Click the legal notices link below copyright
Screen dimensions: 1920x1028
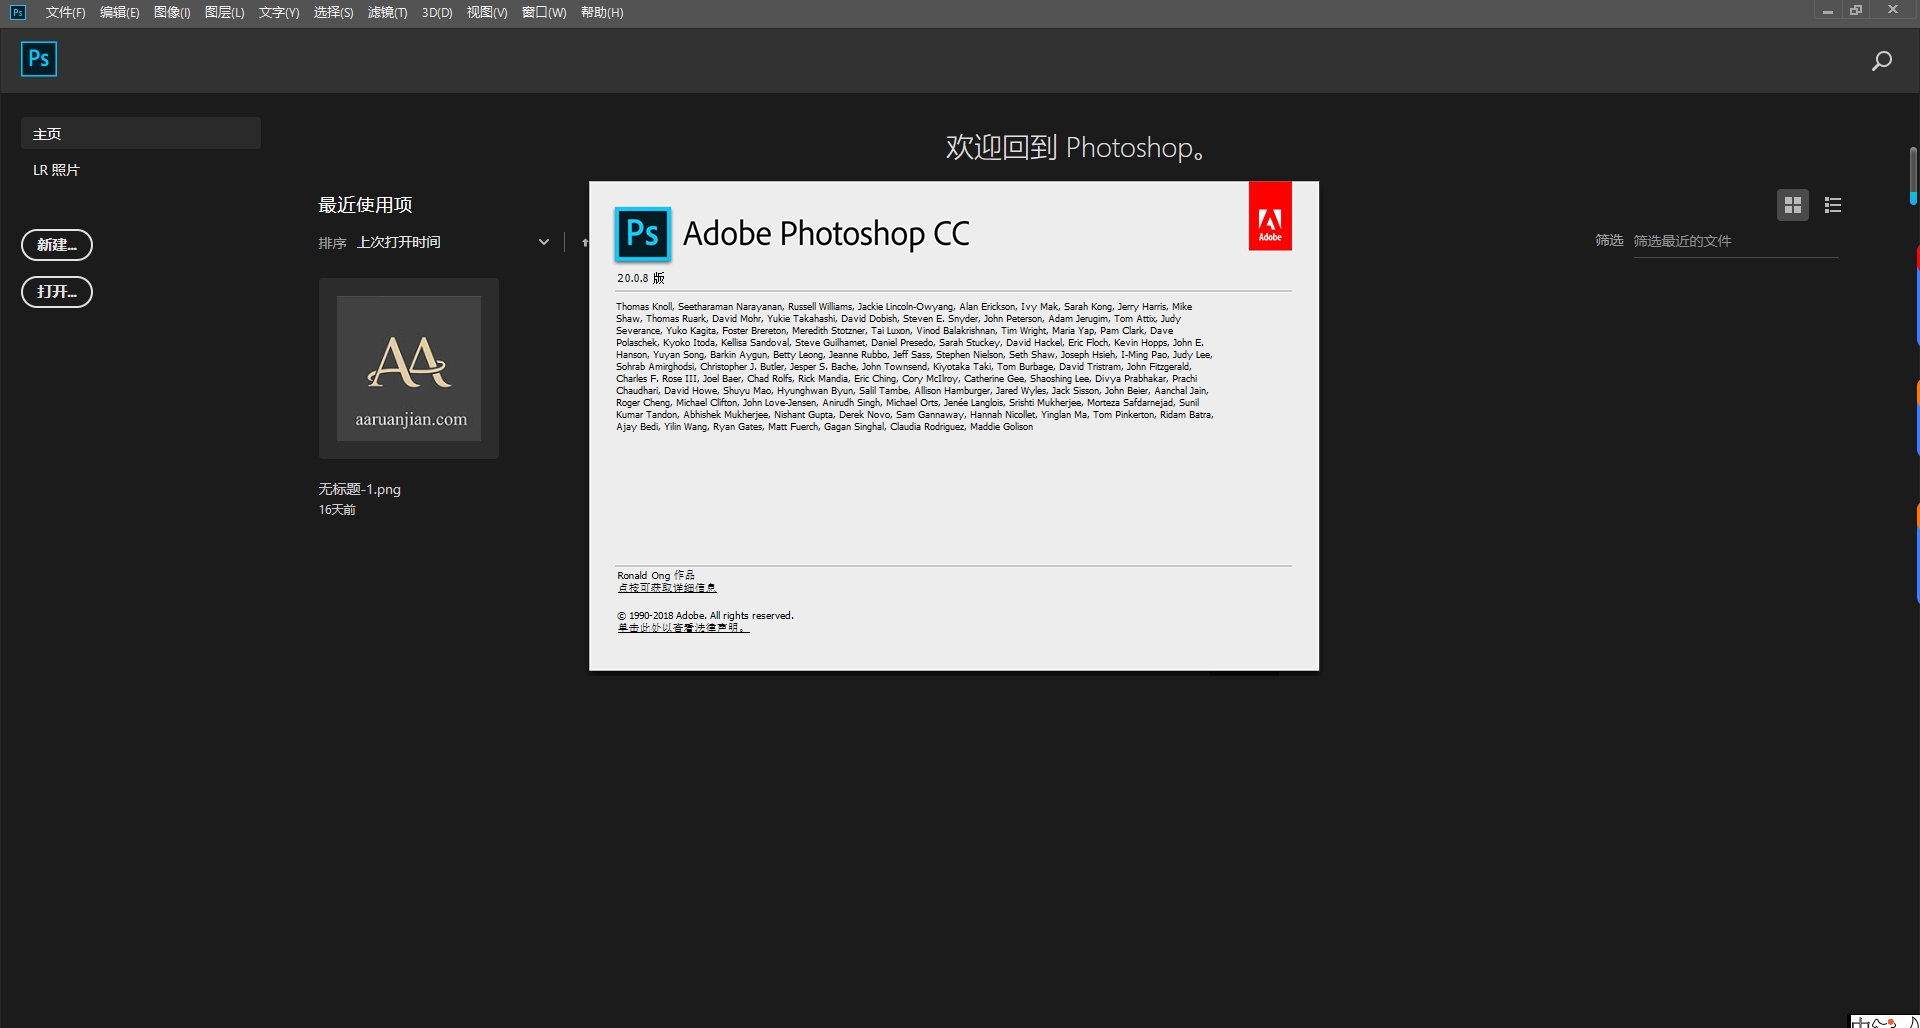point(682,628)
